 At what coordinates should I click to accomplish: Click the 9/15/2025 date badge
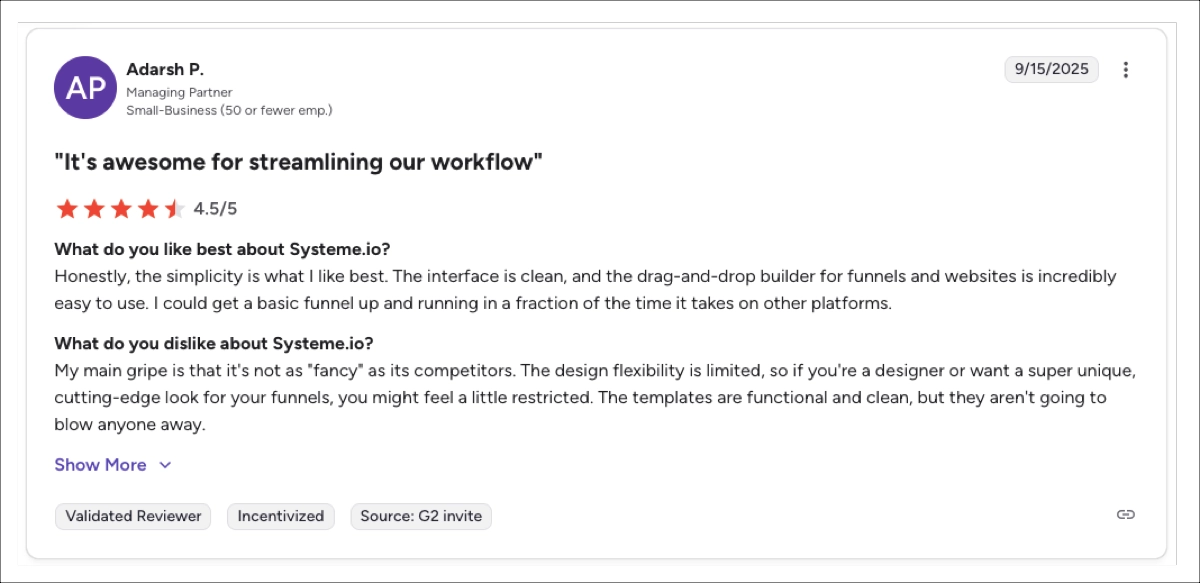pos(1051,69)
